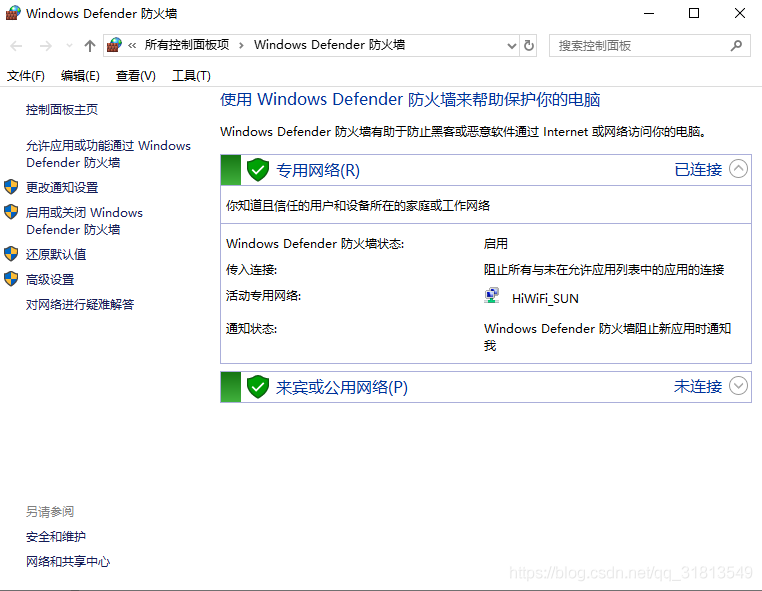The width and height of the screenshot is (762, 591).
Task: Open the 文件(F) menu
Action: [26, 76]
